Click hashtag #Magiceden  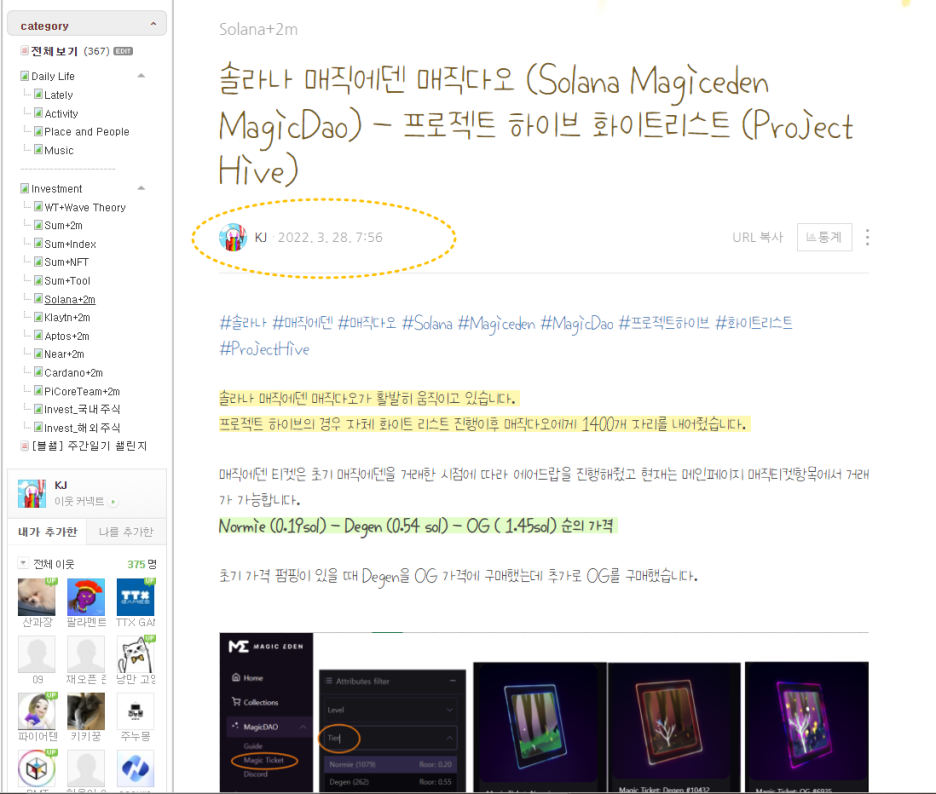[x=497, y=324]
